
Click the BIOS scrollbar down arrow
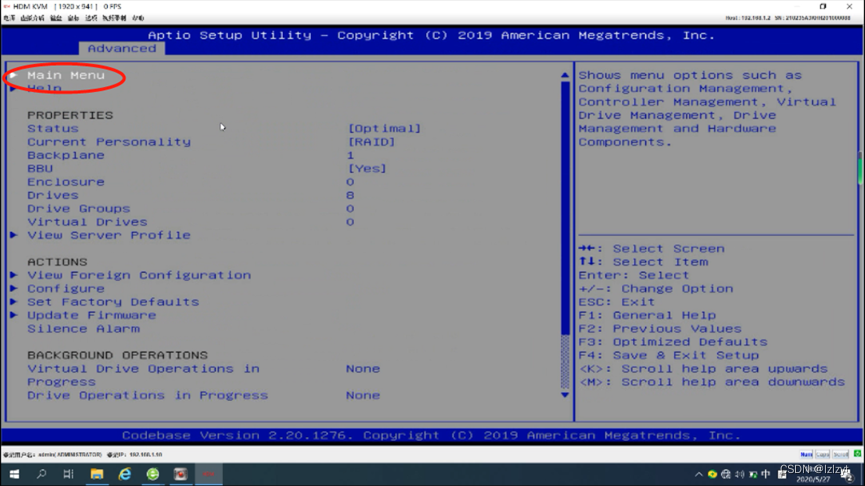pos(565,395)
